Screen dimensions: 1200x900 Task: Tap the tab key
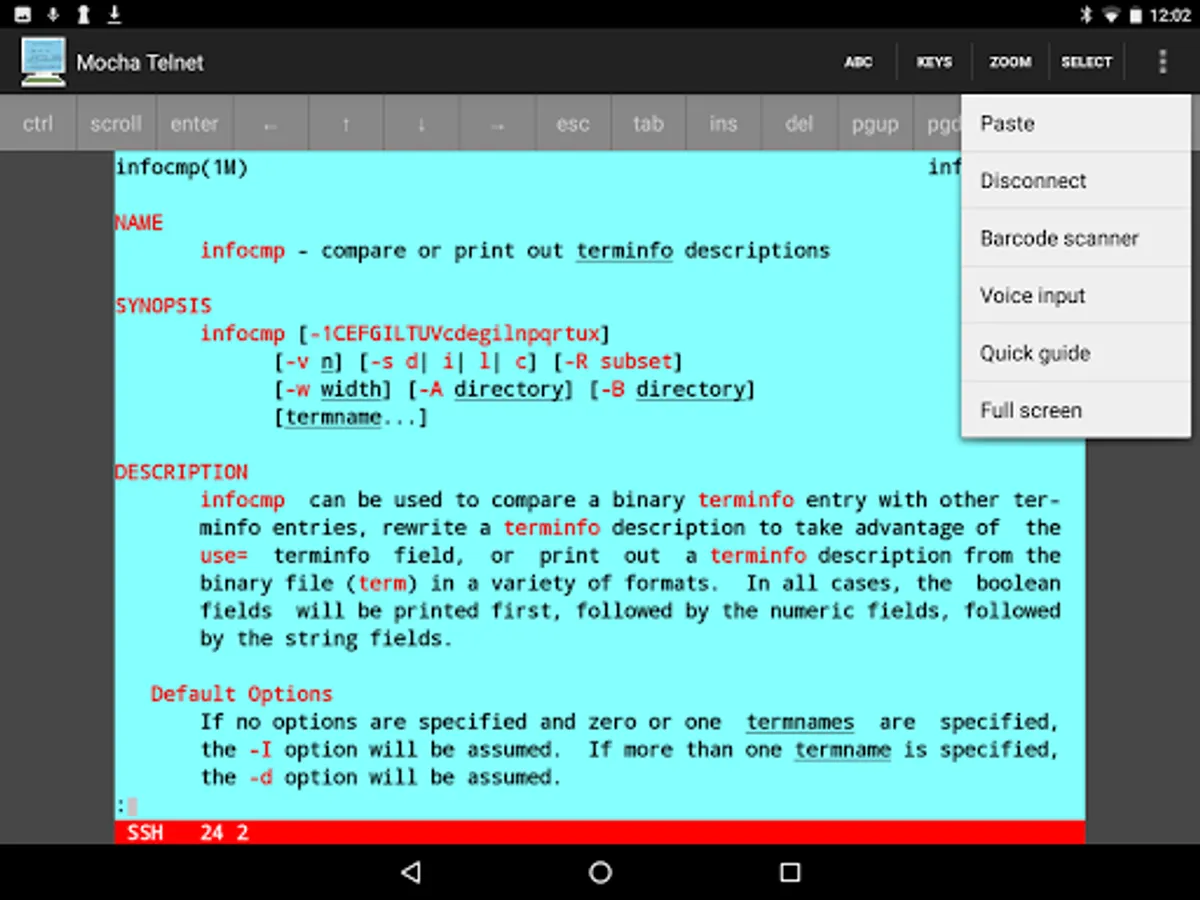click(x=648, y=124)
